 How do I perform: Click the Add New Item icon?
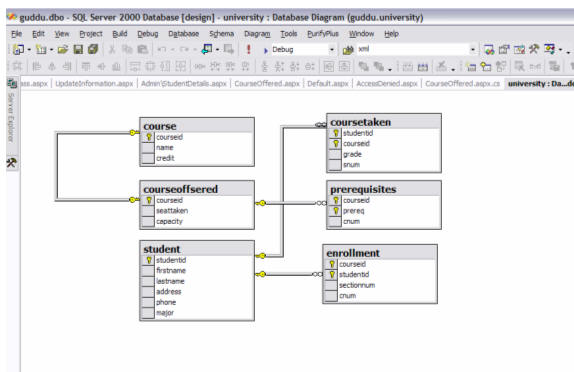pyautogui.click(x=41, y=49)
